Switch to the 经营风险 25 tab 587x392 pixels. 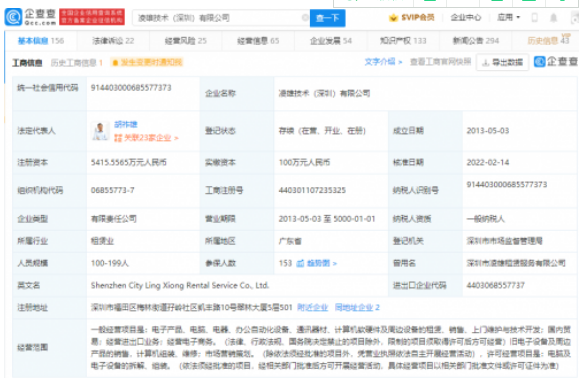tap(186, 41)
